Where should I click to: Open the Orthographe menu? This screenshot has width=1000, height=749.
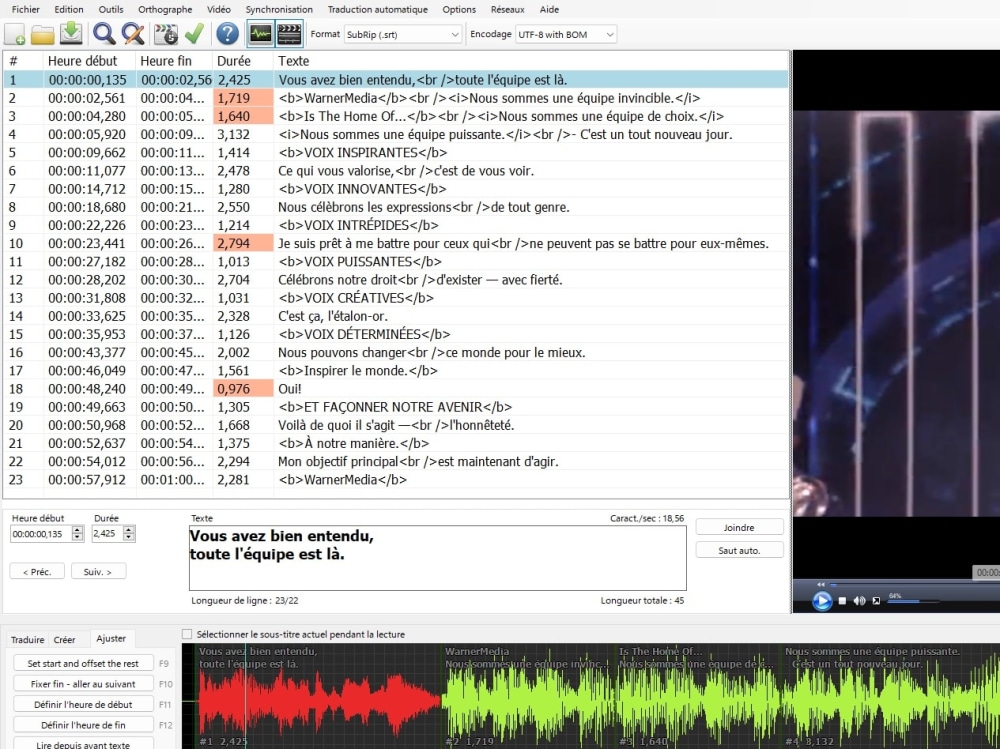point(165,10)
